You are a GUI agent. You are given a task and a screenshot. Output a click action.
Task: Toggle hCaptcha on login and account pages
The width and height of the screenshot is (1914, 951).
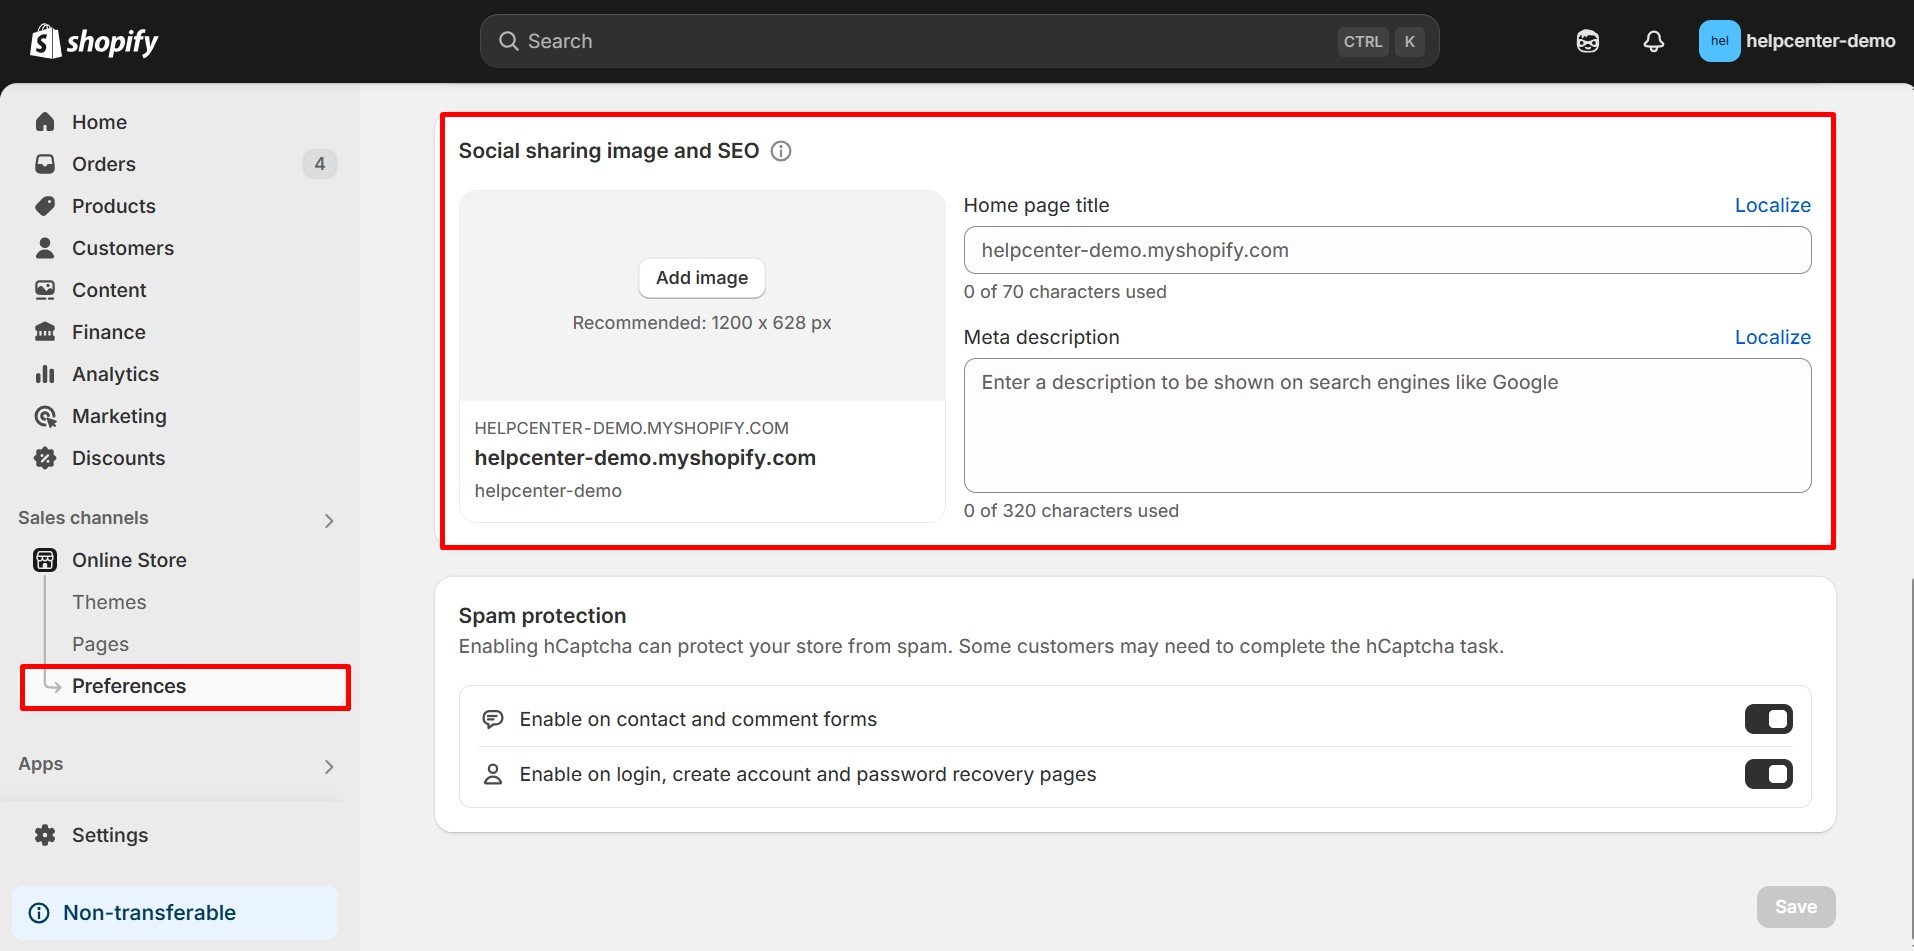(1768, 774)
